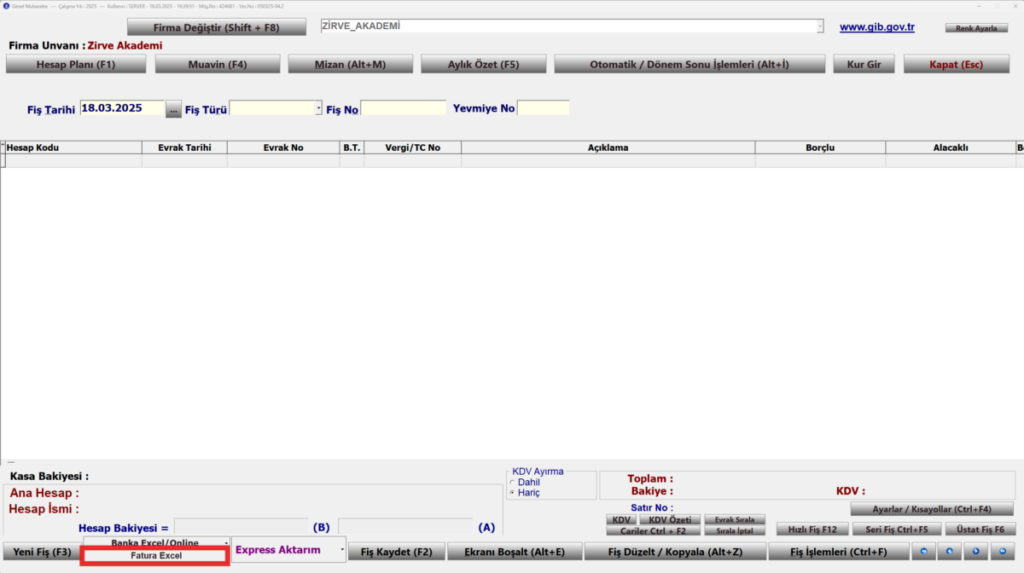Go to the first record navigation icon
1024x573 pixels.
point(923,551)
